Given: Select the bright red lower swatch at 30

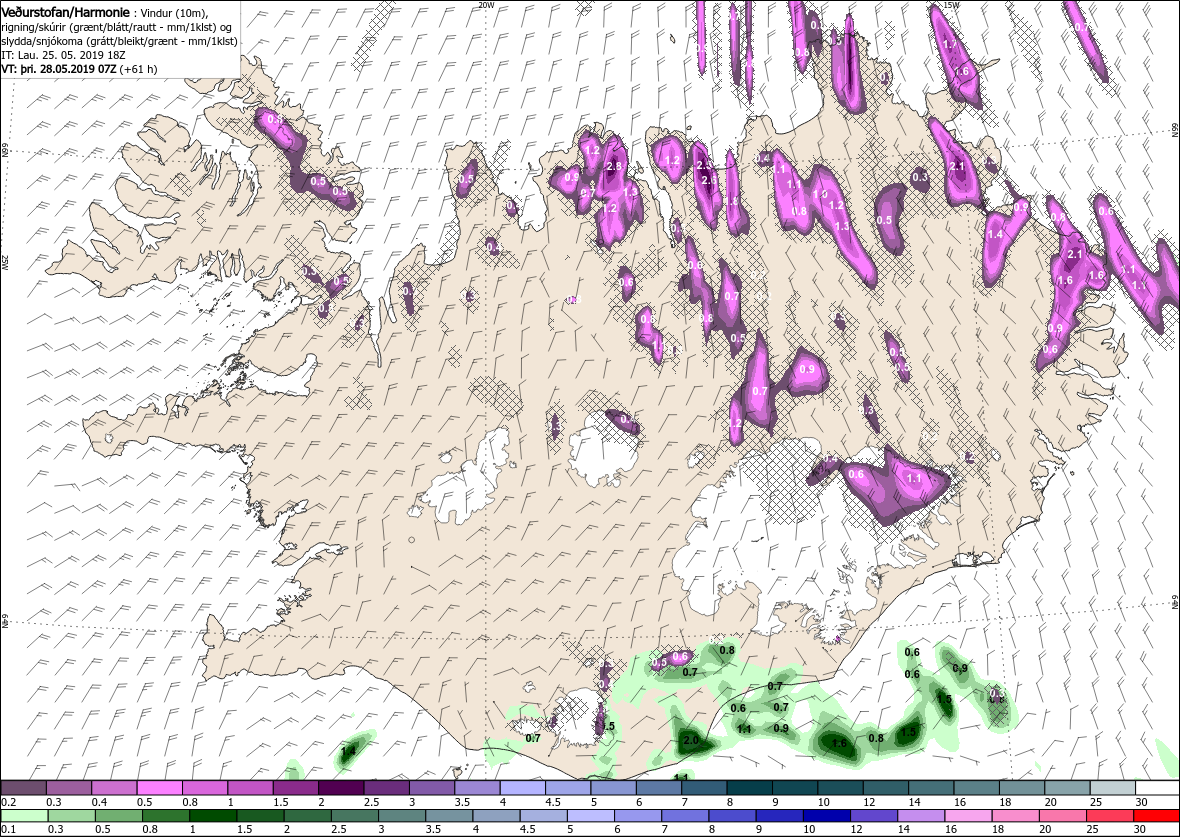Looking at the screenshot, I should 1156,817.
